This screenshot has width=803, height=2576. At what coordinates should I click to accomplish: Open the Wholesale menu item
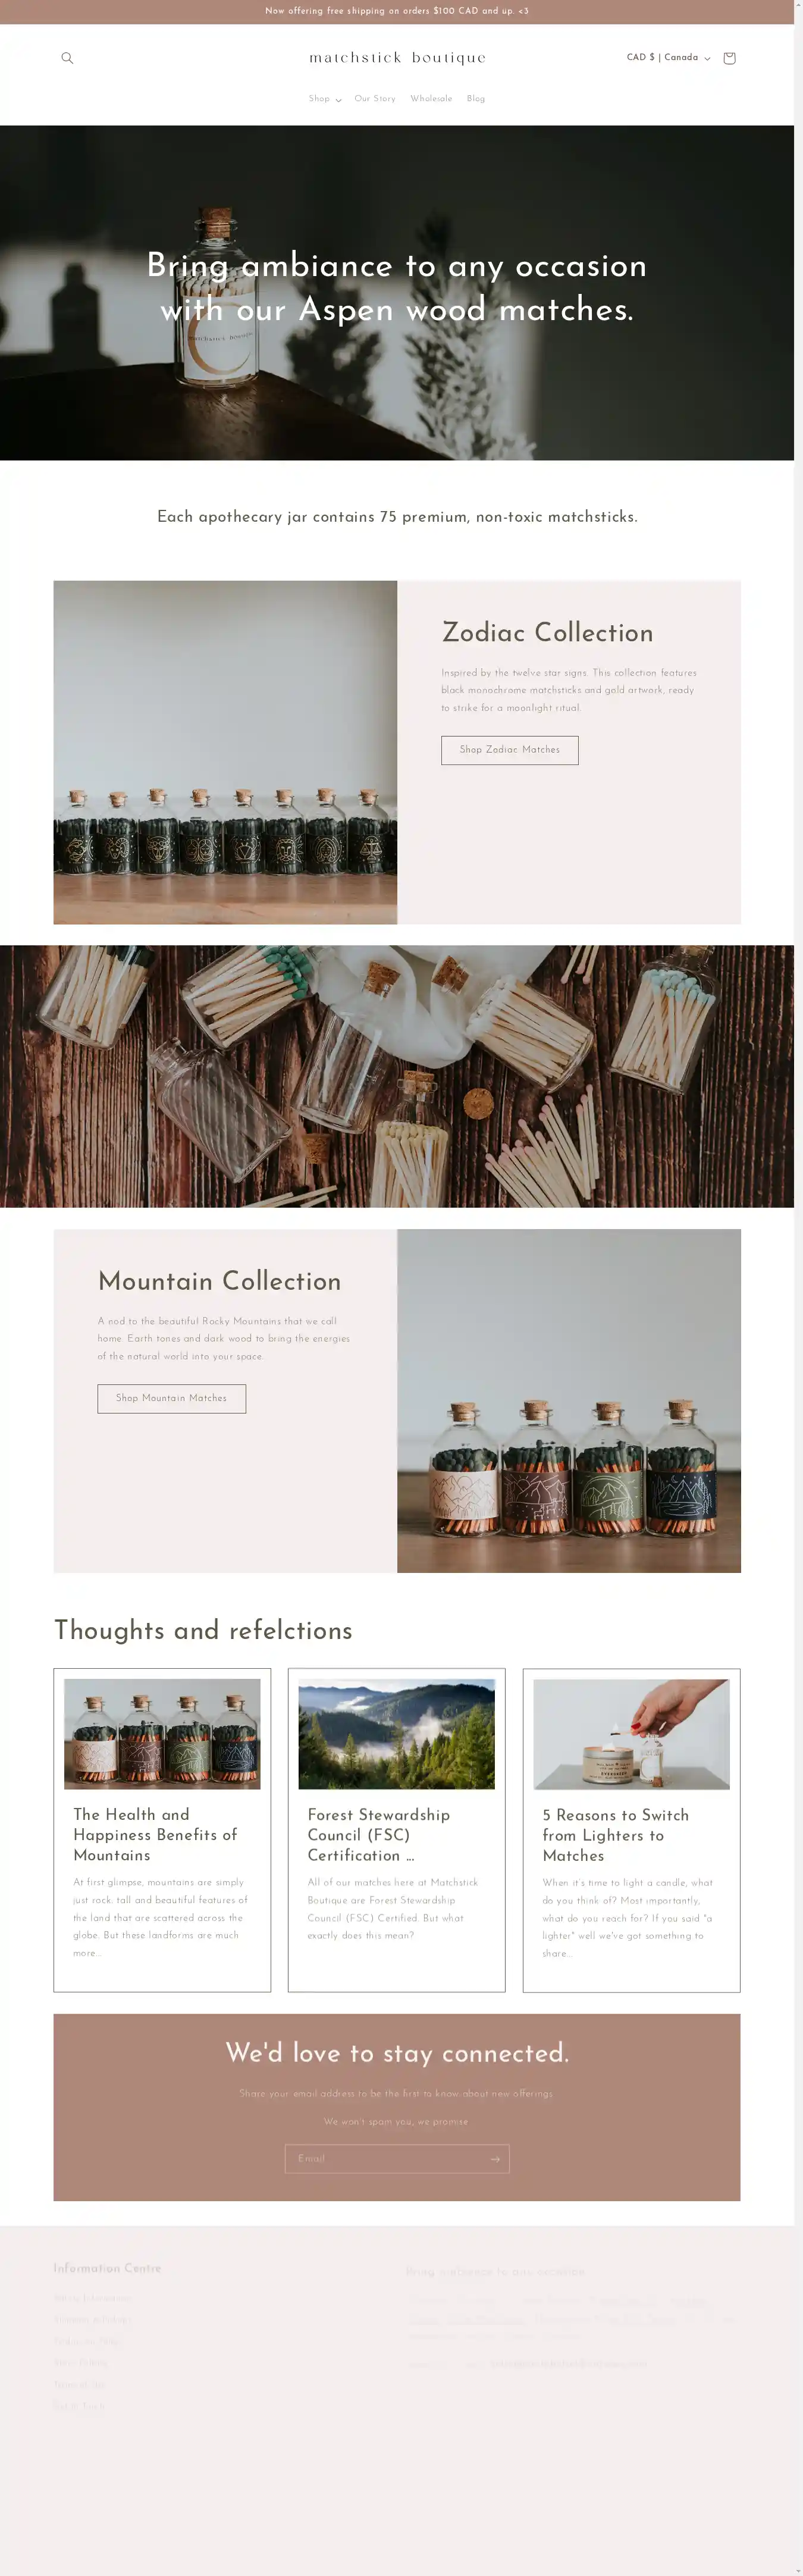431,99
